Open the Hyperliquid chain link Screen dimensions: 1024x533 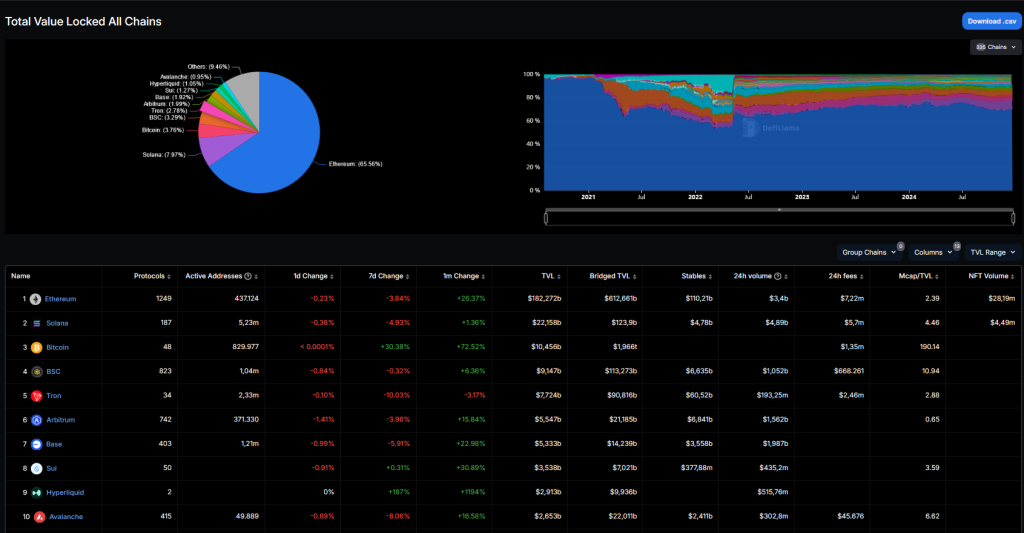(65, 493)
